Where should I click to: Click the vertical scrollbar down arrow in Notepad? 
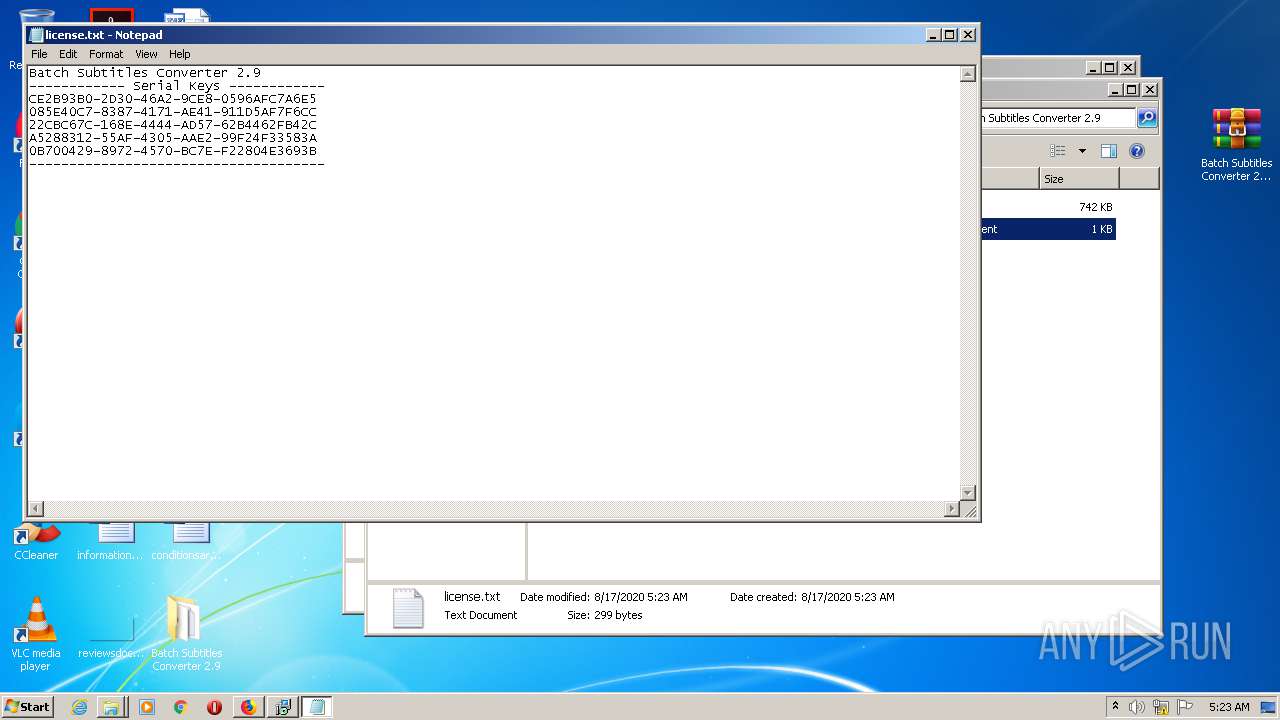967,493
